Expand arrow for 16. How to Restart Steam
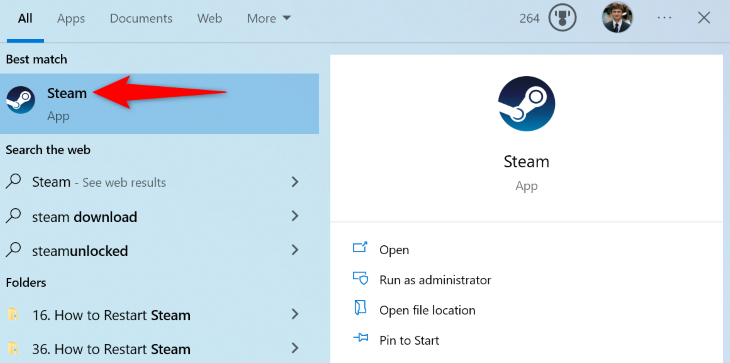Screen dimensions: 730x363 point(295,315)
